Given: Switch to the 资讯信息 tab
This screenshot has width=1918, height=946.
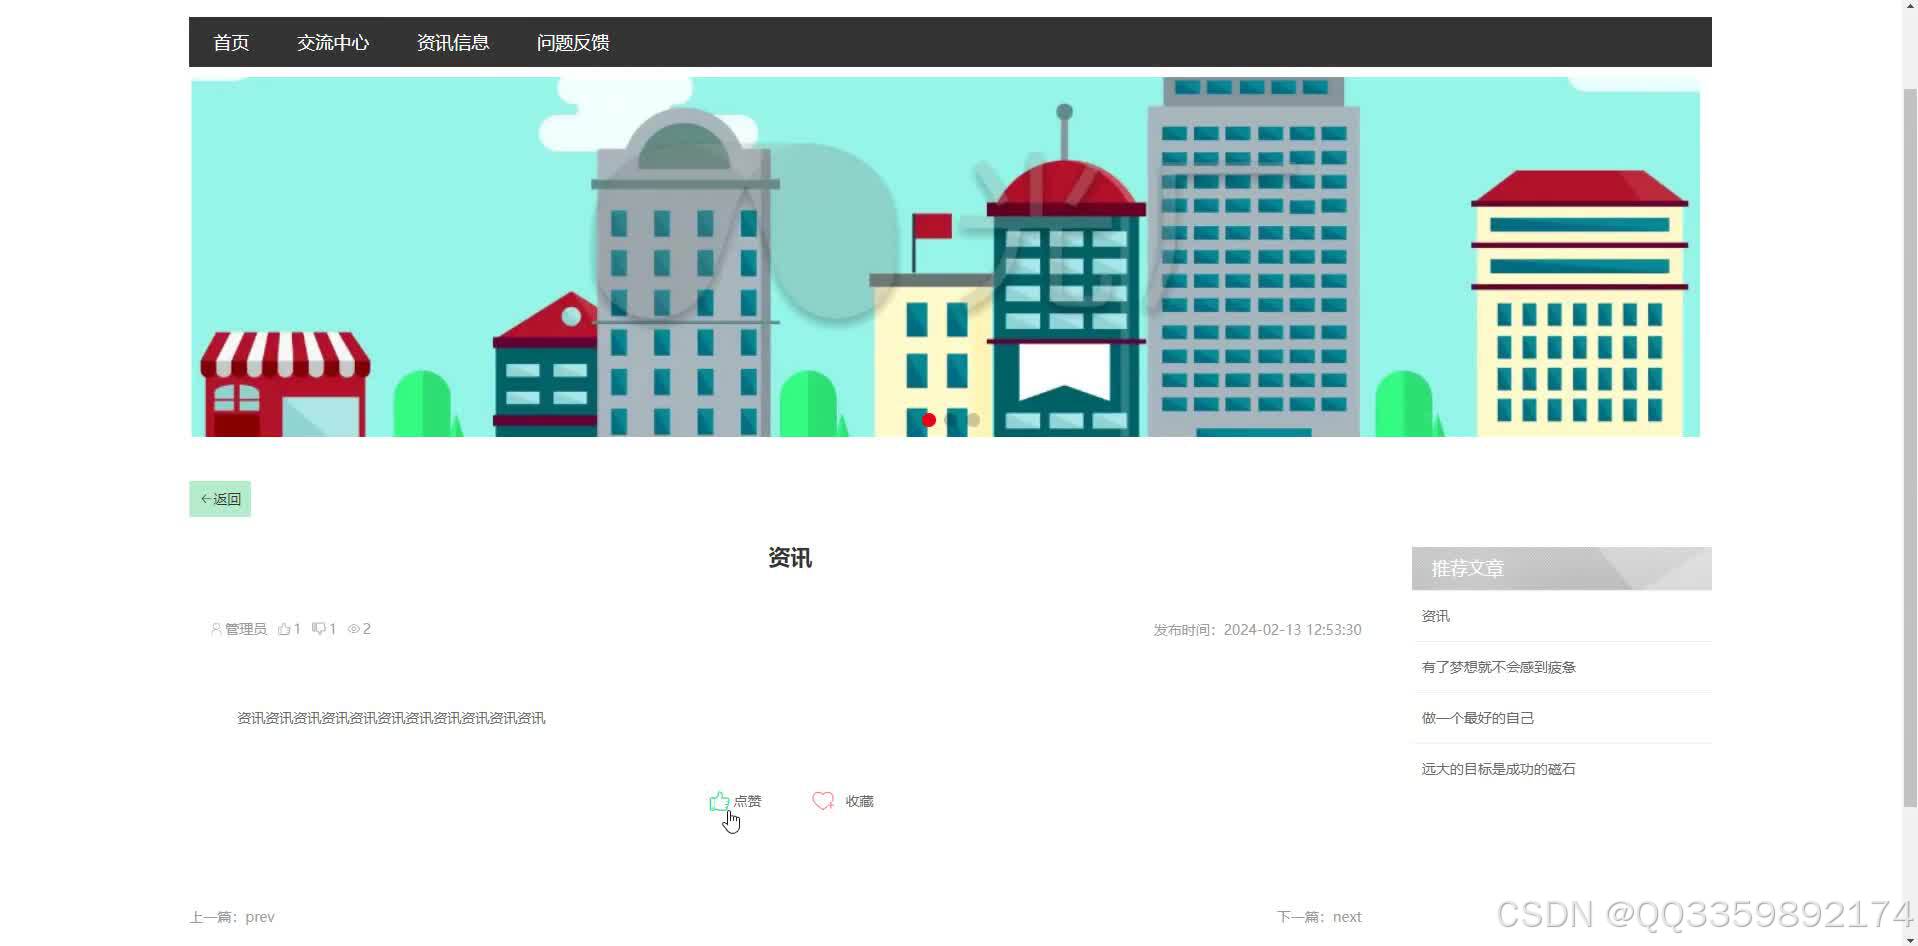Looking at the screenshot, I should coord(453,42).
